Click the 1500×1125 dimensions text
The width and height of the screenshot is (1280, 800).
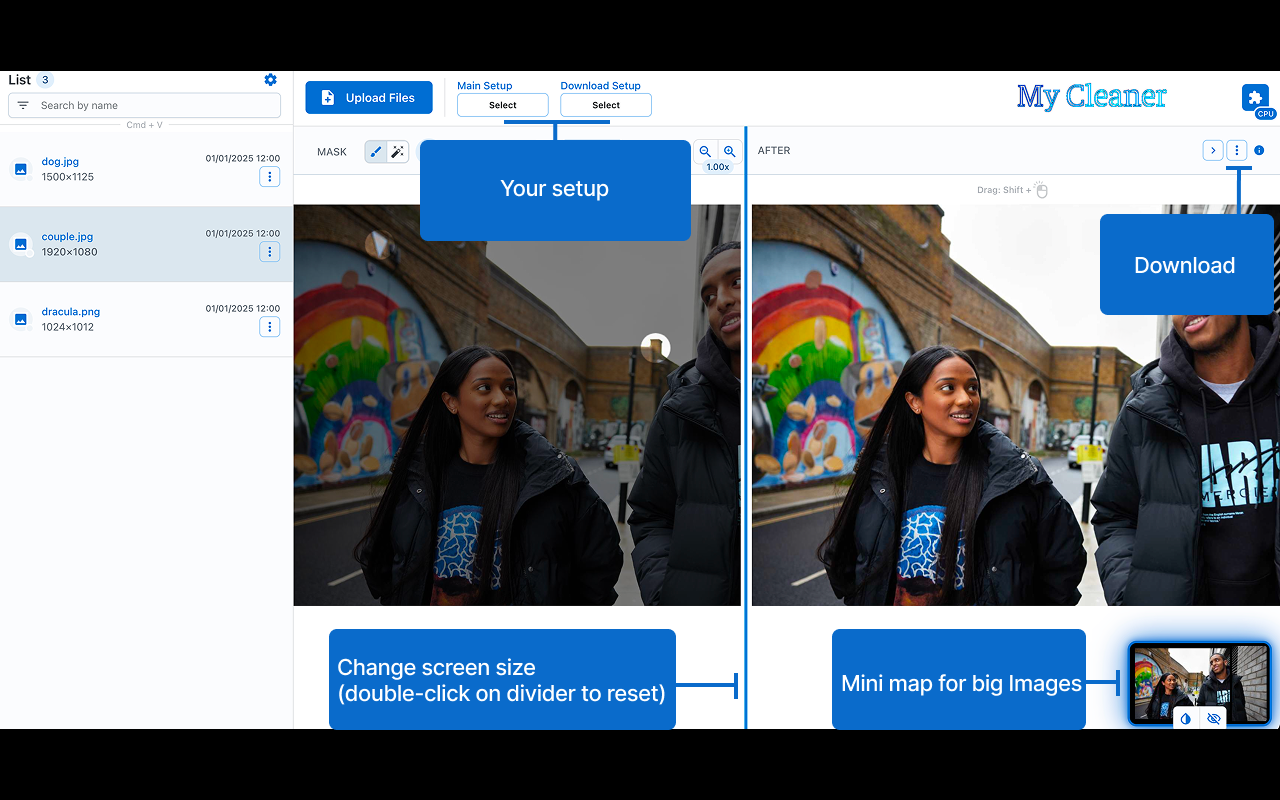point(68,177)
